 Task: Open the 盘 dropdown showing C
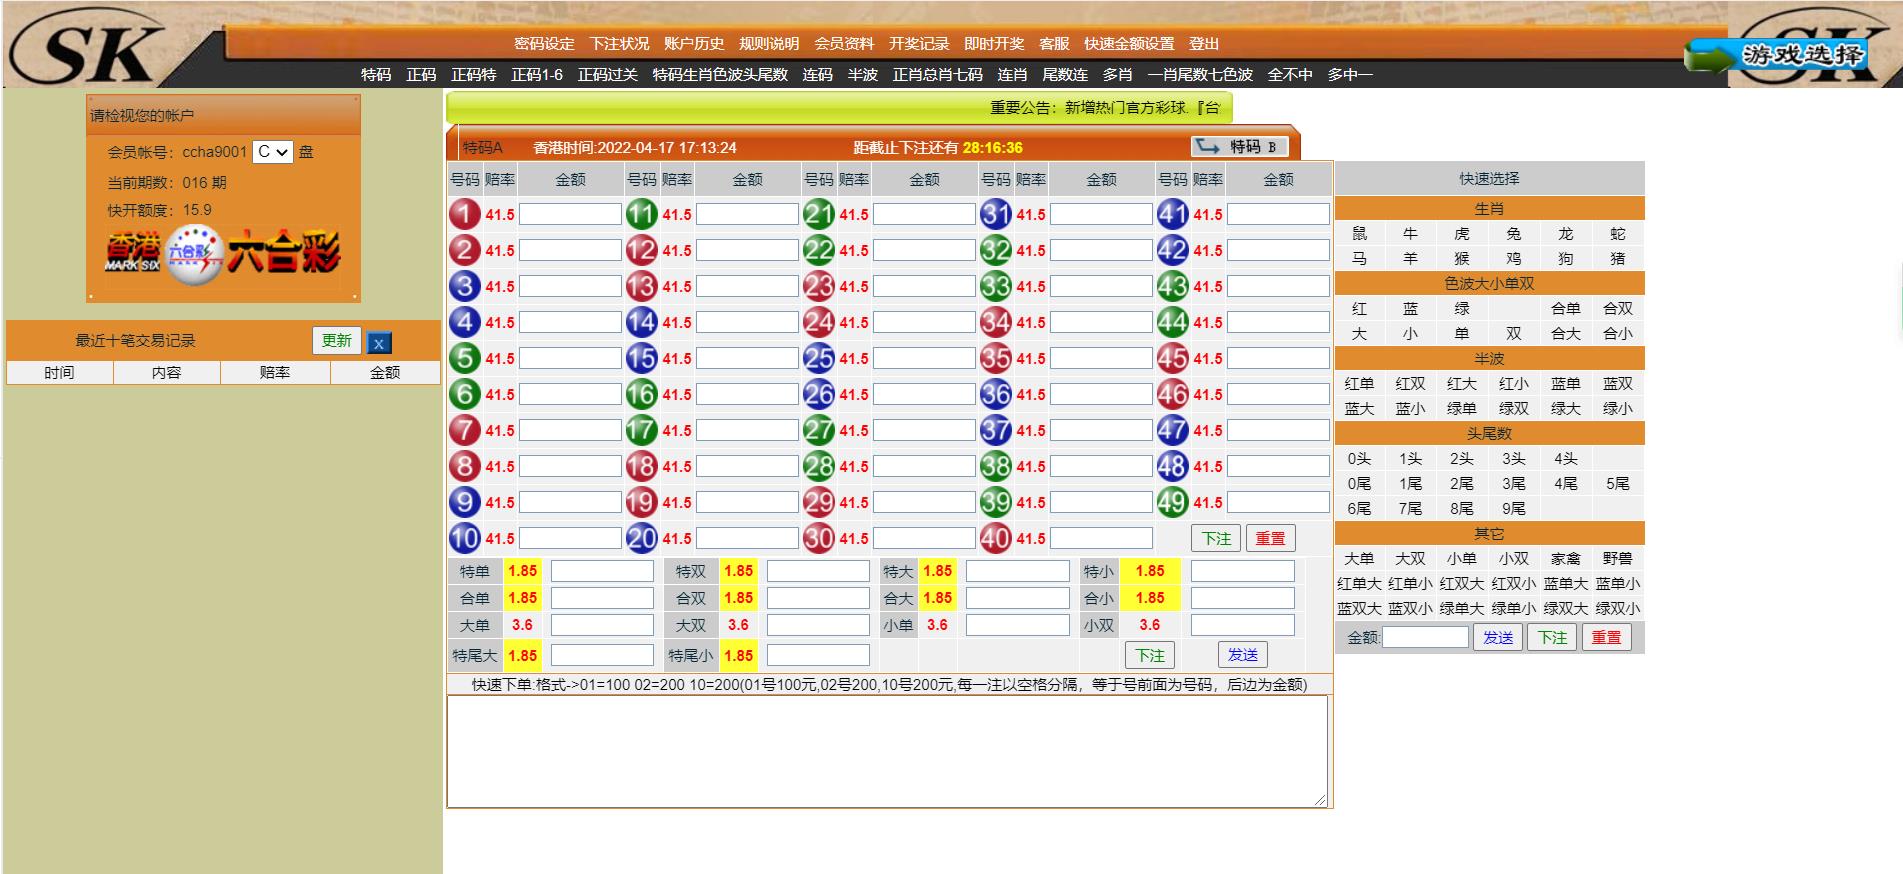click(x=272, y=152)
